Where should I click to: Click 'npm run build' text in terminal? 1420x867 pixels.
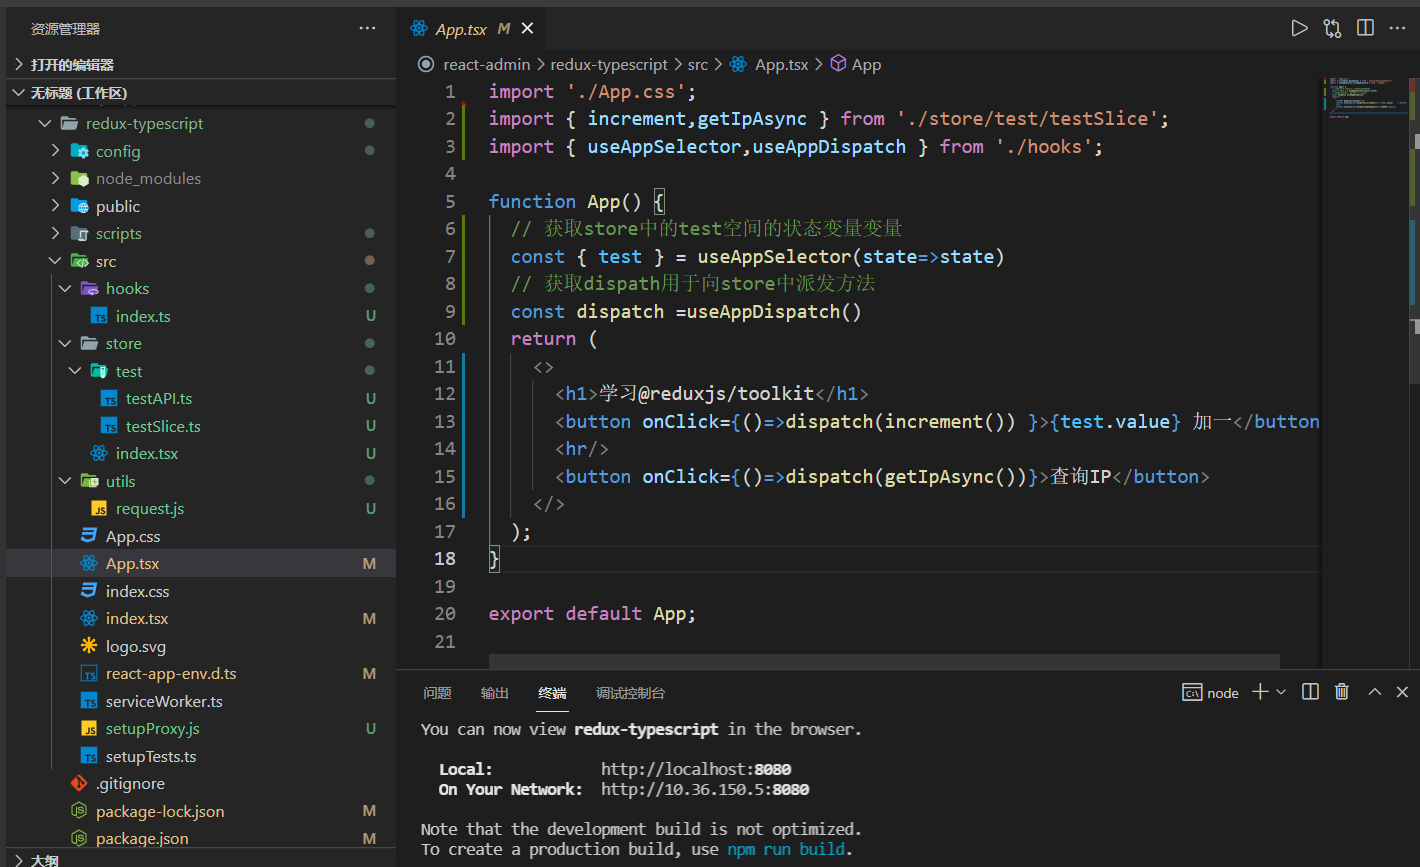785,849
